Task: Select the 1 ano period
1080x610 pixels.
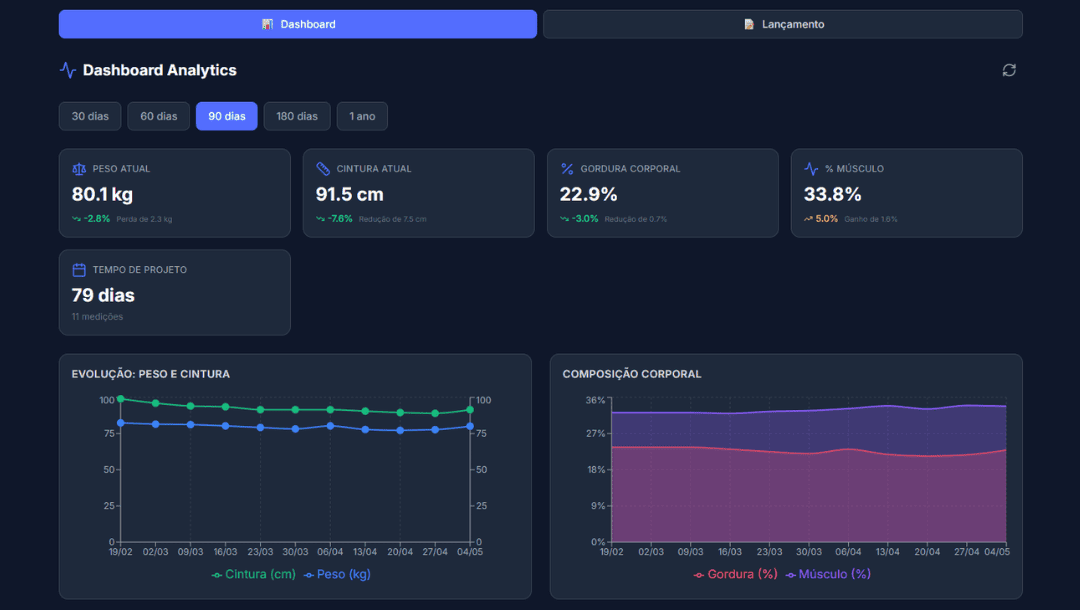Action: [x=362, y=116]
